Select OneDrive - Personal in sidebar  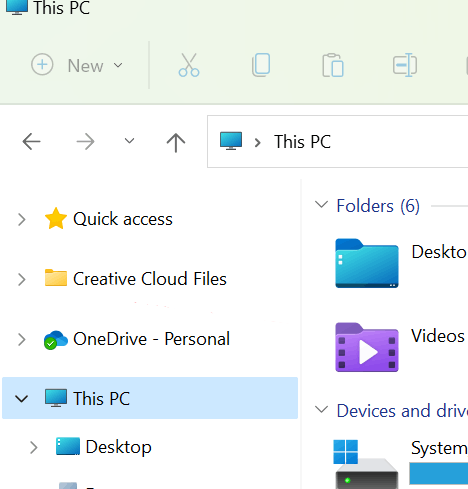[x=151, y=339]
